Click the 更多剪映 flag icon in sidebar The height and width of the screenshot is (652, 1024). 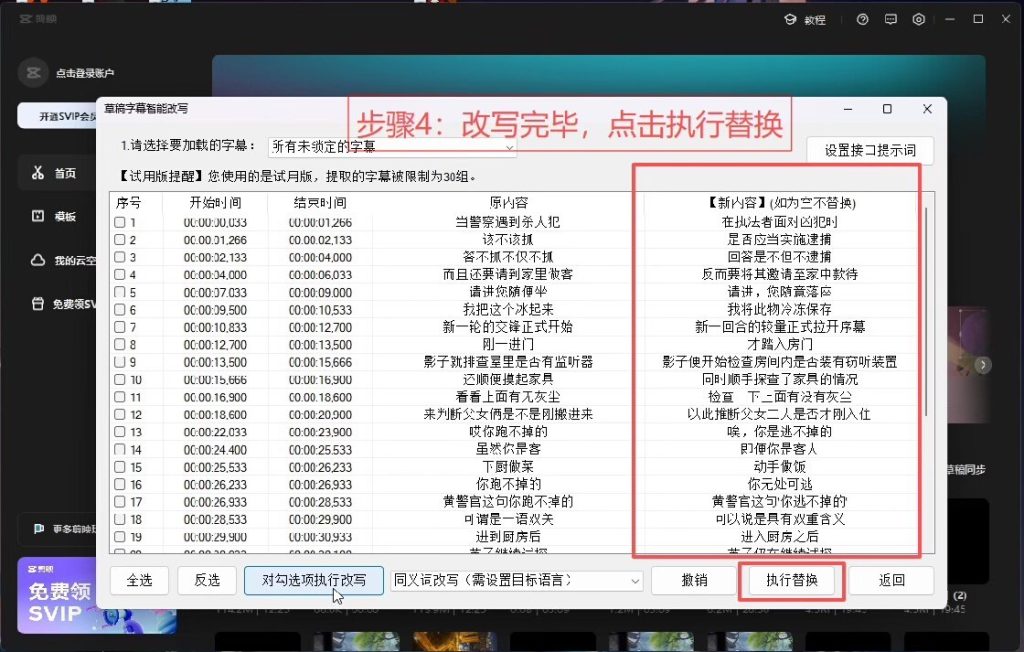(39, 529)
